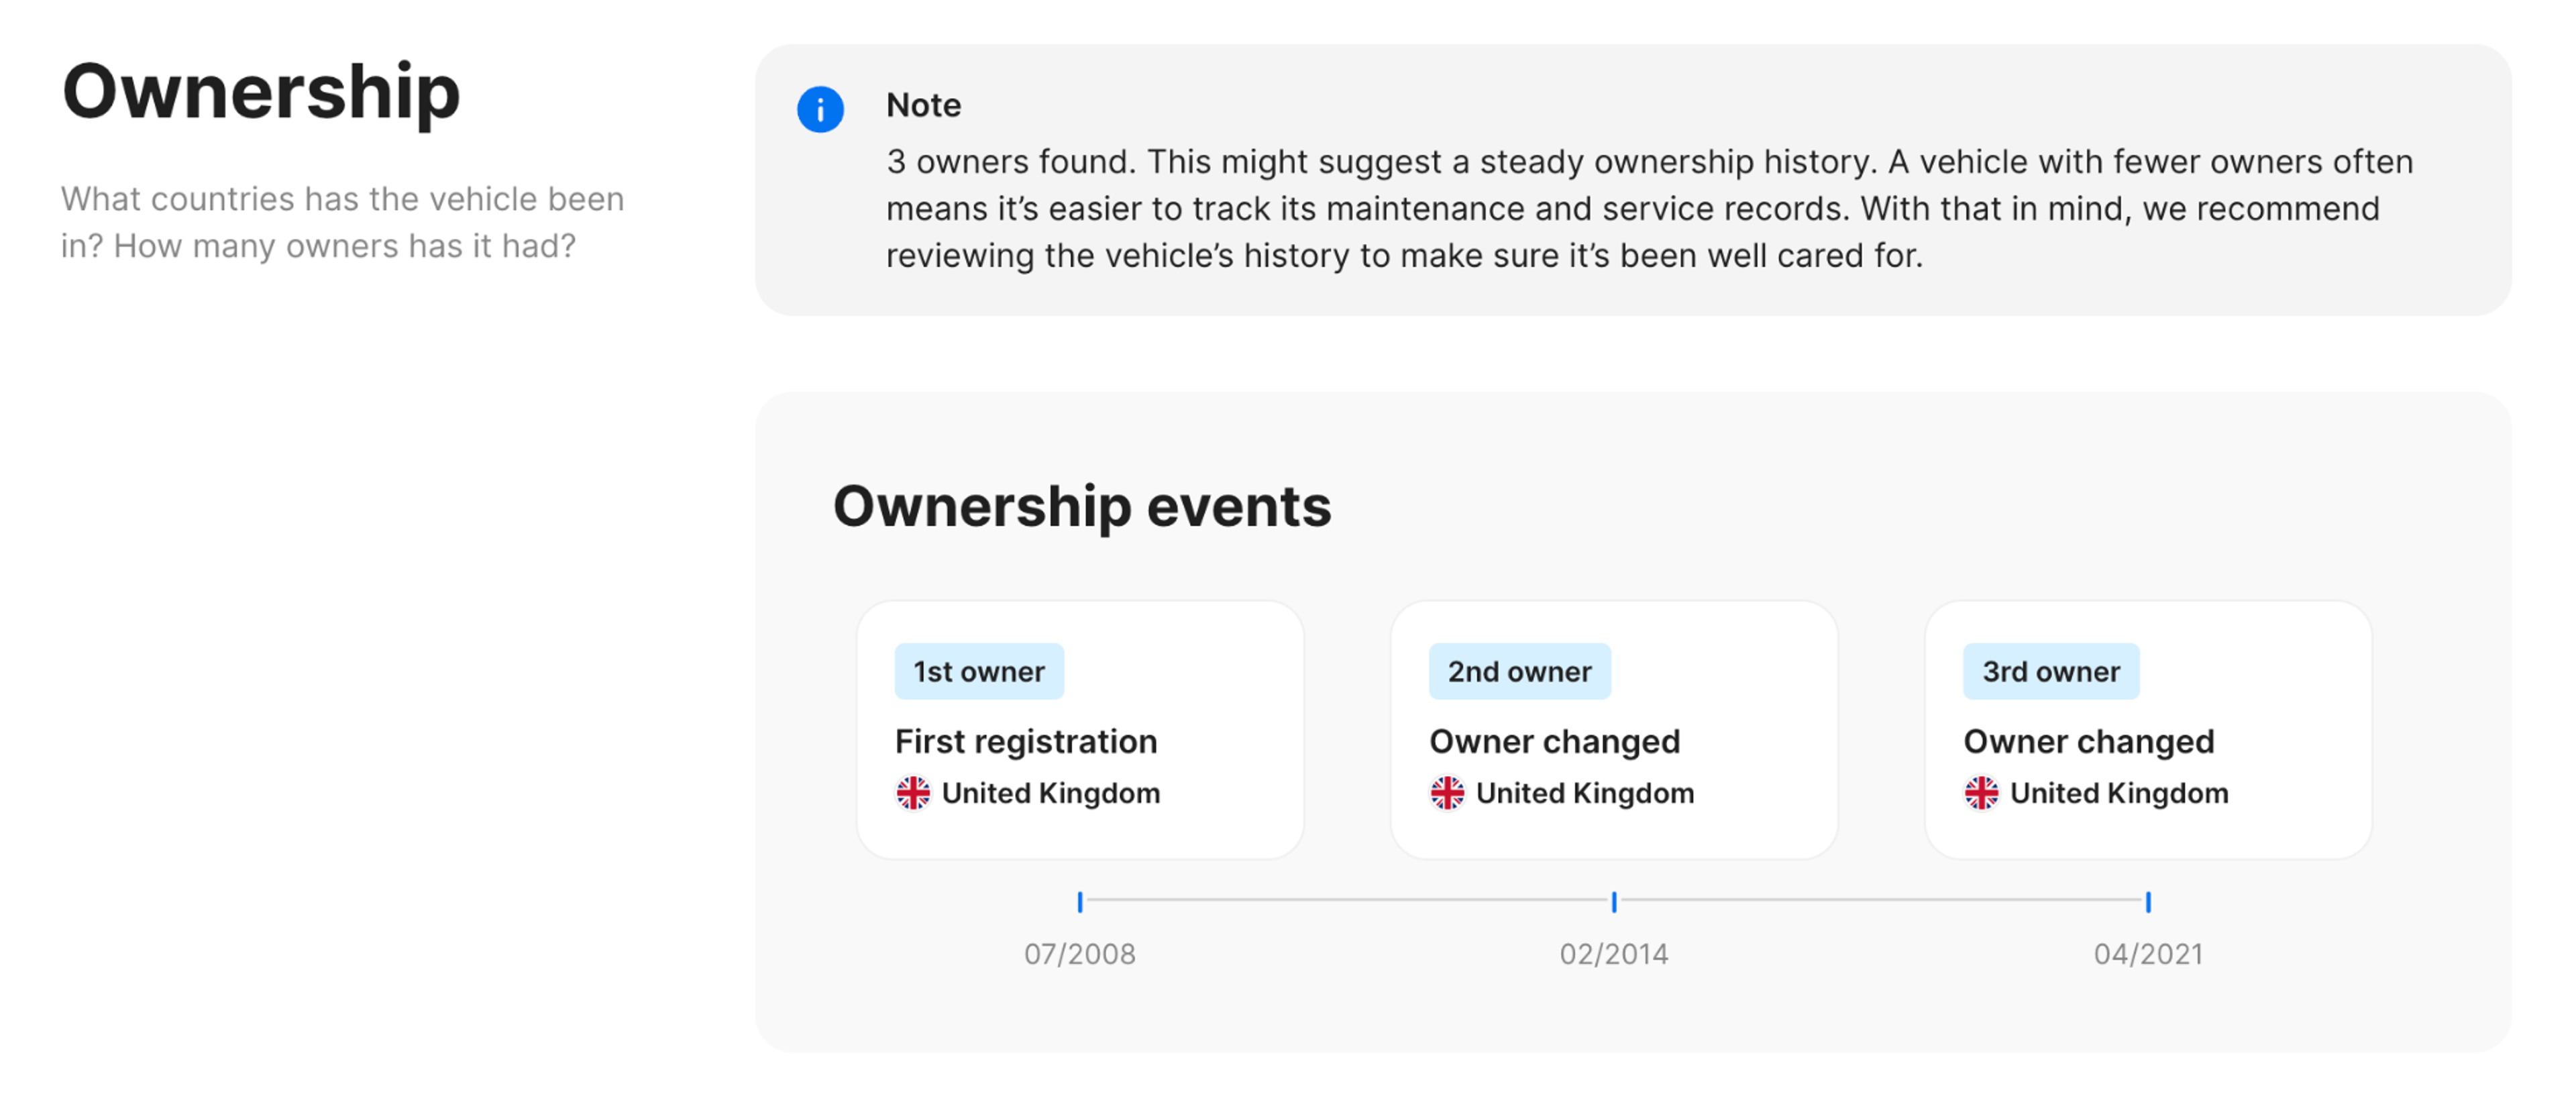
Task: Click the UK flag in 2nd owner card
Action: (x=1446, y=793)
